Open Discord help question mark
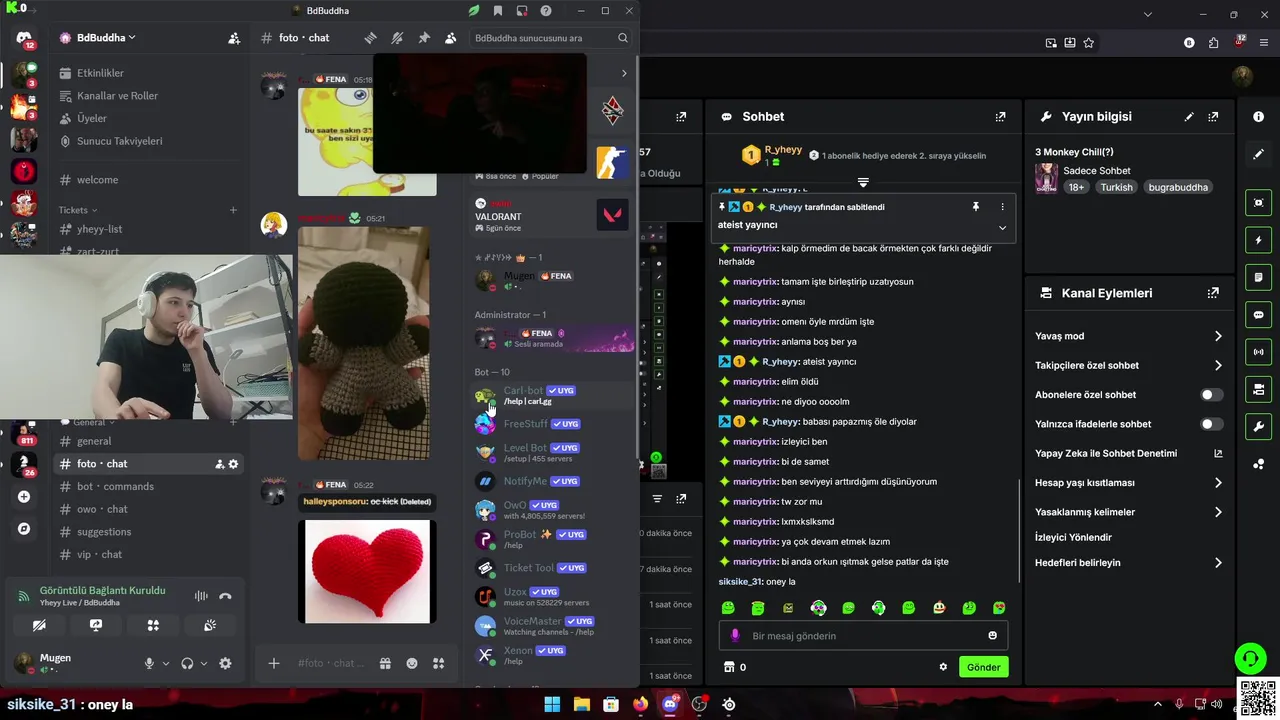 coord(546,11)
